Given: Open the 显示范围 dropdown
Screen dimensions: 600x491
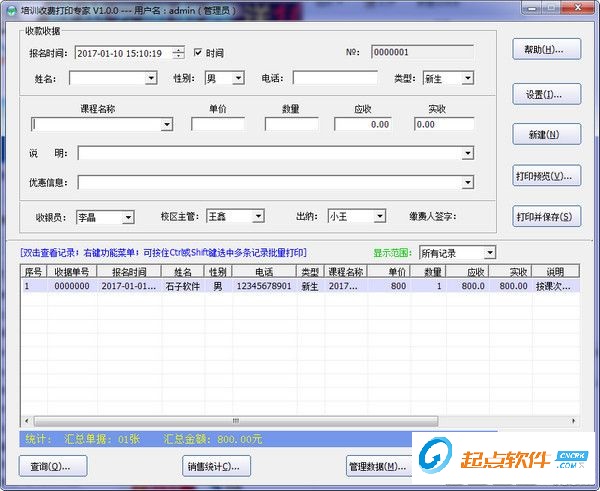Looking at the screenshot, I should tap(488, 253).
